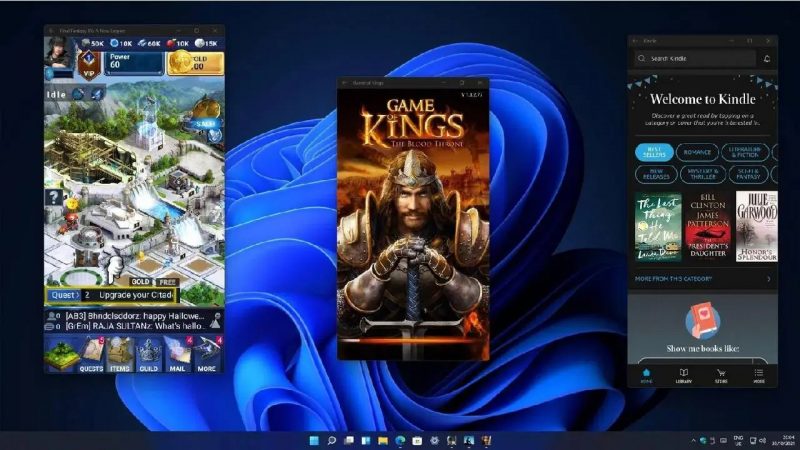Open Widgets from the taskbar
Viewport: 800px width, 450px height.
[366, 440]
